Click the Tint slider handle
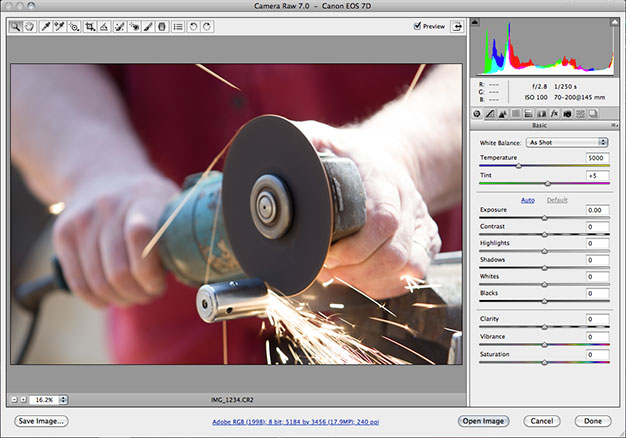This screenshot has width=626, height=438. click(548, 183)
